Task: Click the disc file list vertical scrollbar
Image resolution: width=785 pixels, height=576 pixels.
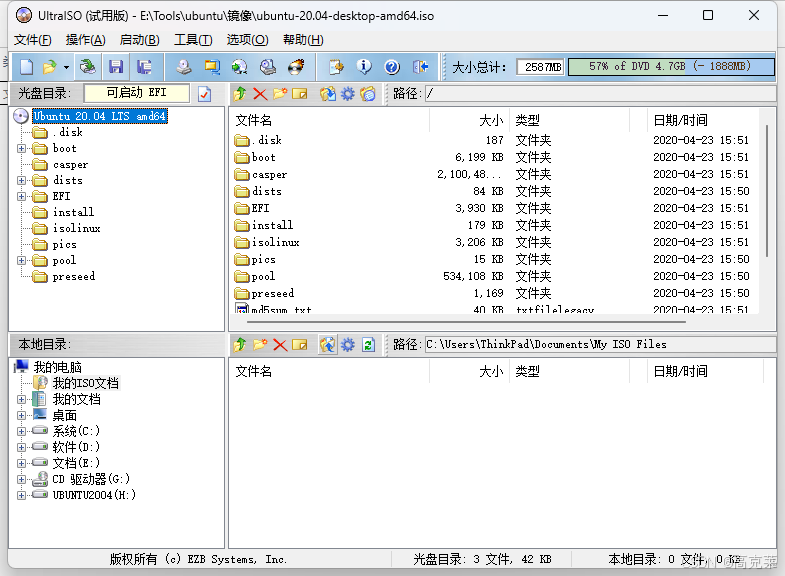Action: coord(766,190)
